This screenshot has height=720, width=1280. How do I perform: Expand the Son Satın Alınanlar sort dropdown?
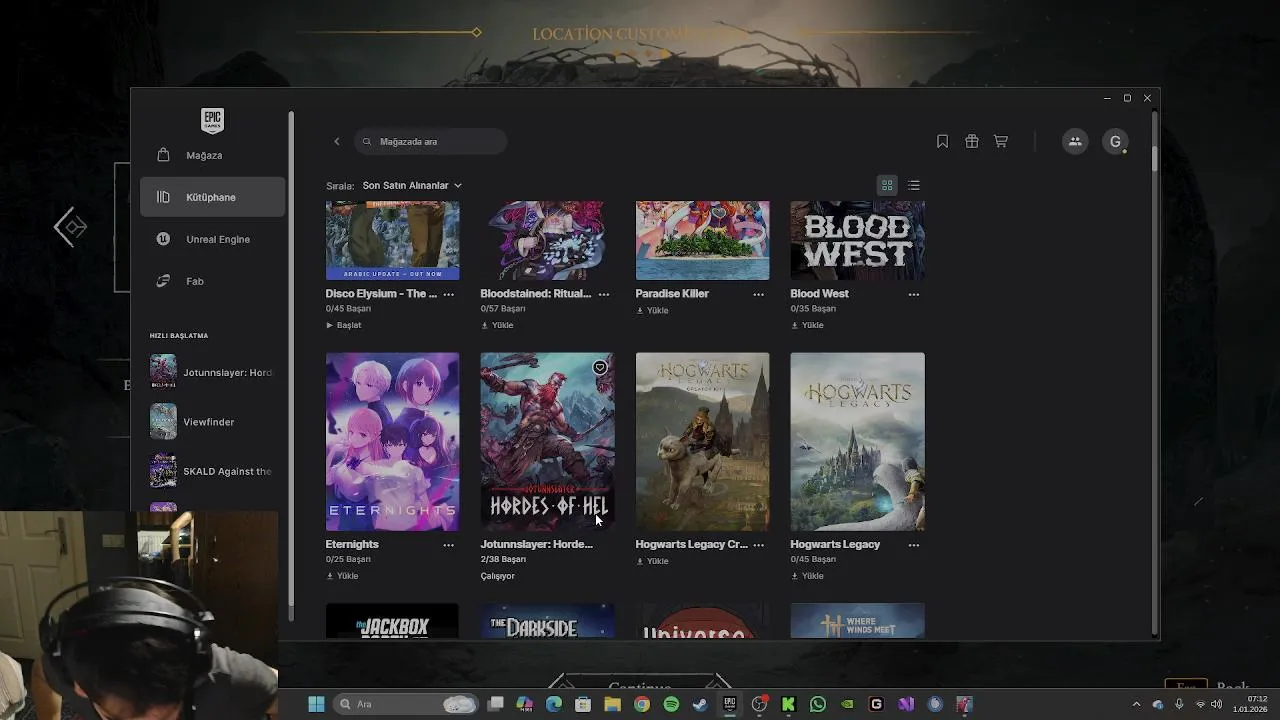[x=412, y=186]
